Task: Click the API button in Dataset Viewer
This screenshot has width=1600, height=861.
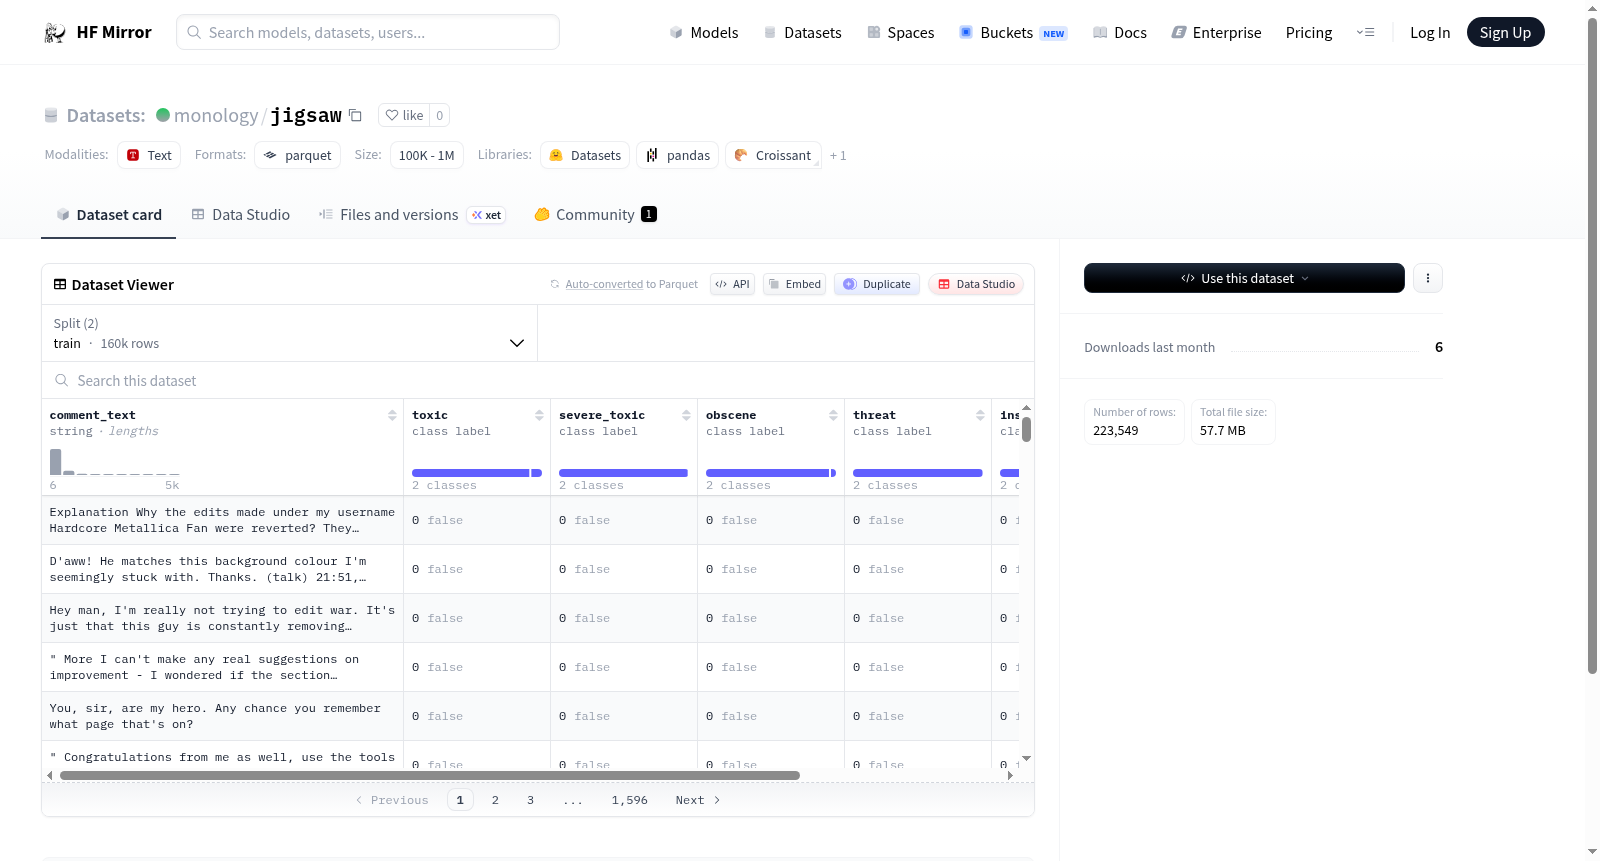Action: 732,284
